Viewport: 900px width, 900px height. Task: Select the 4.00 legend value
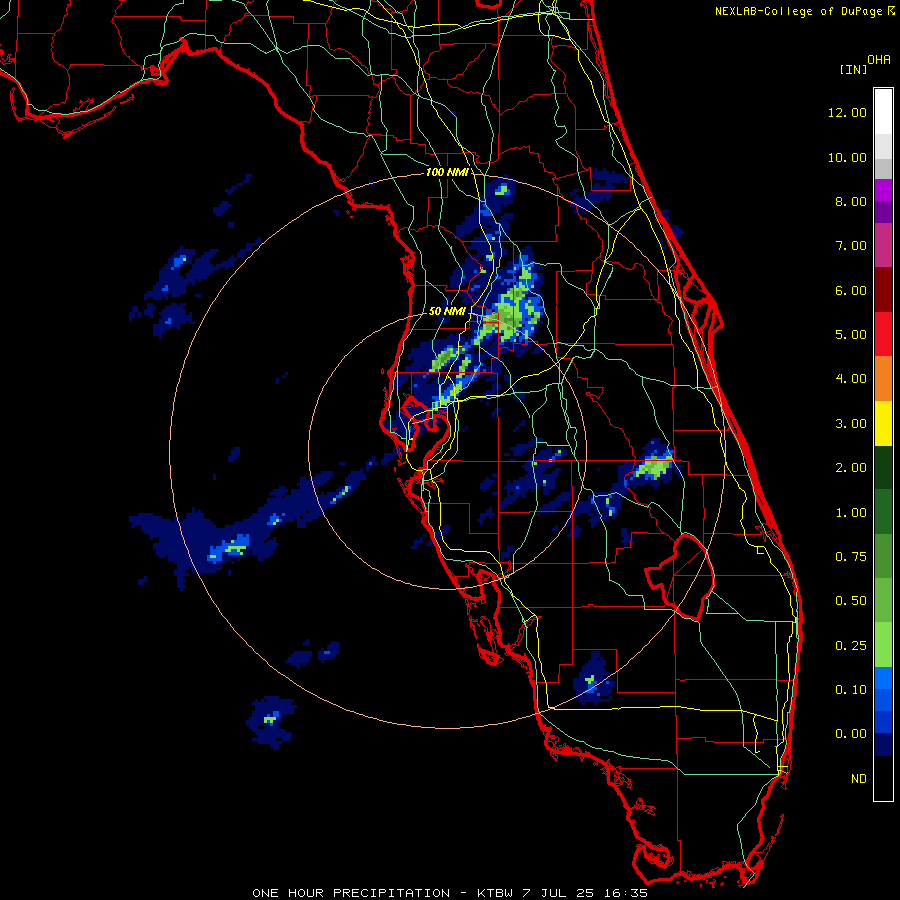(x=851, y=379)
